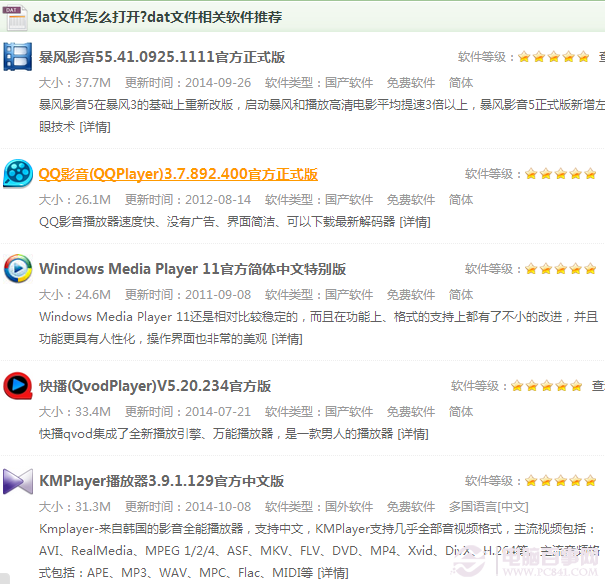
Task: Click the Windows Media Player icon
Action: coord(18,268)
